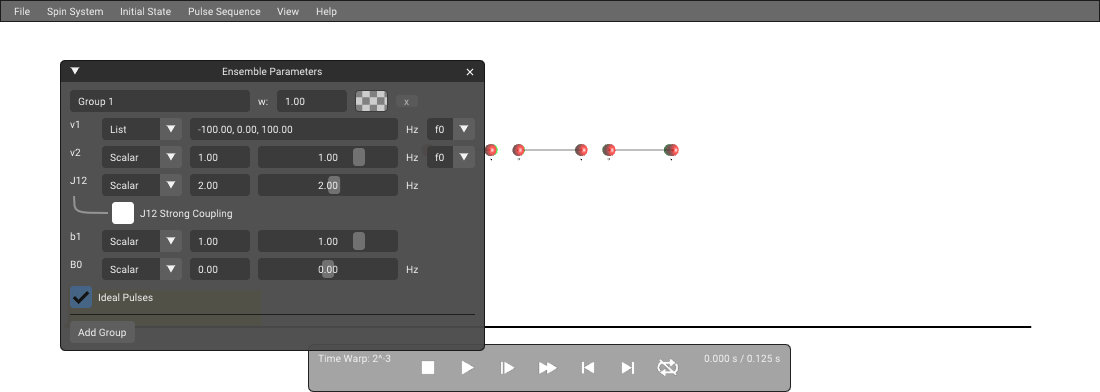Open the v1 reference f0 dropdown
Viewport: 1100px width, 392px height.
451,129
